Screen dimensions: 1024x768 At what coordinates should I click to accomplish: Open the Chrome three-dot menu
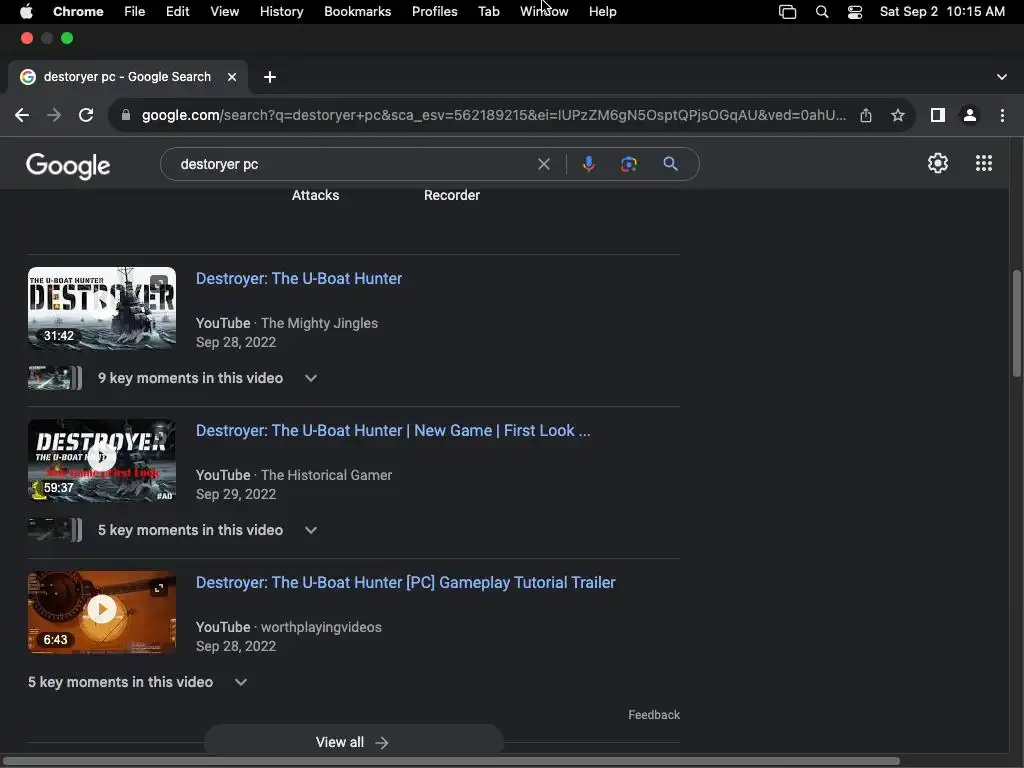tap(1002, 116)
